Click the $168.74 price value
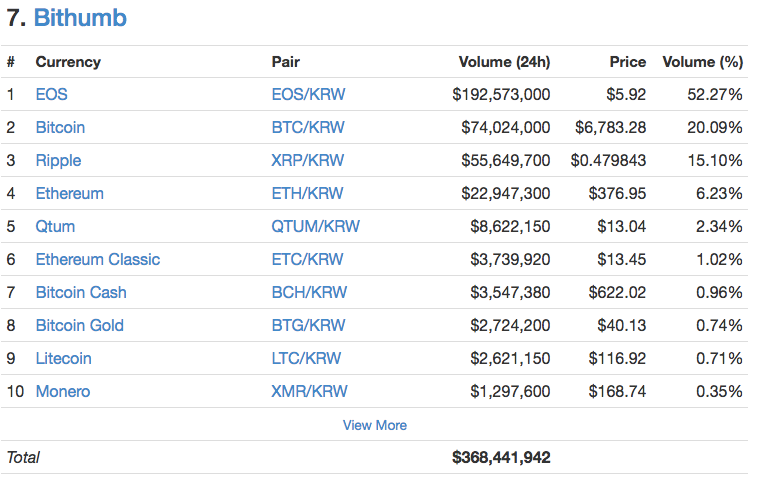This screenshot has height=481, width=759. click(x=617, y=391)
